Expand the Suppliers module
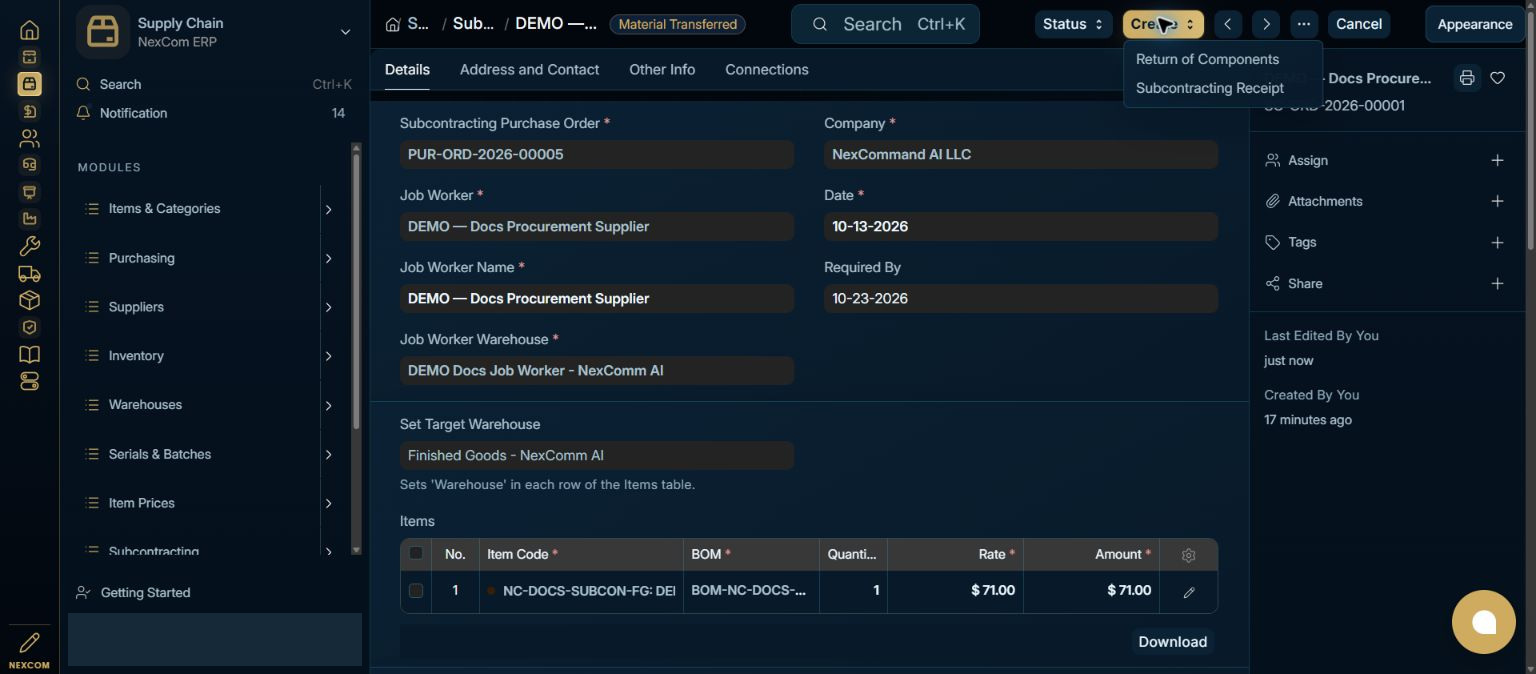Viewport: 1536px width, 674px height. pyautogui.click(x=328, y=307)
